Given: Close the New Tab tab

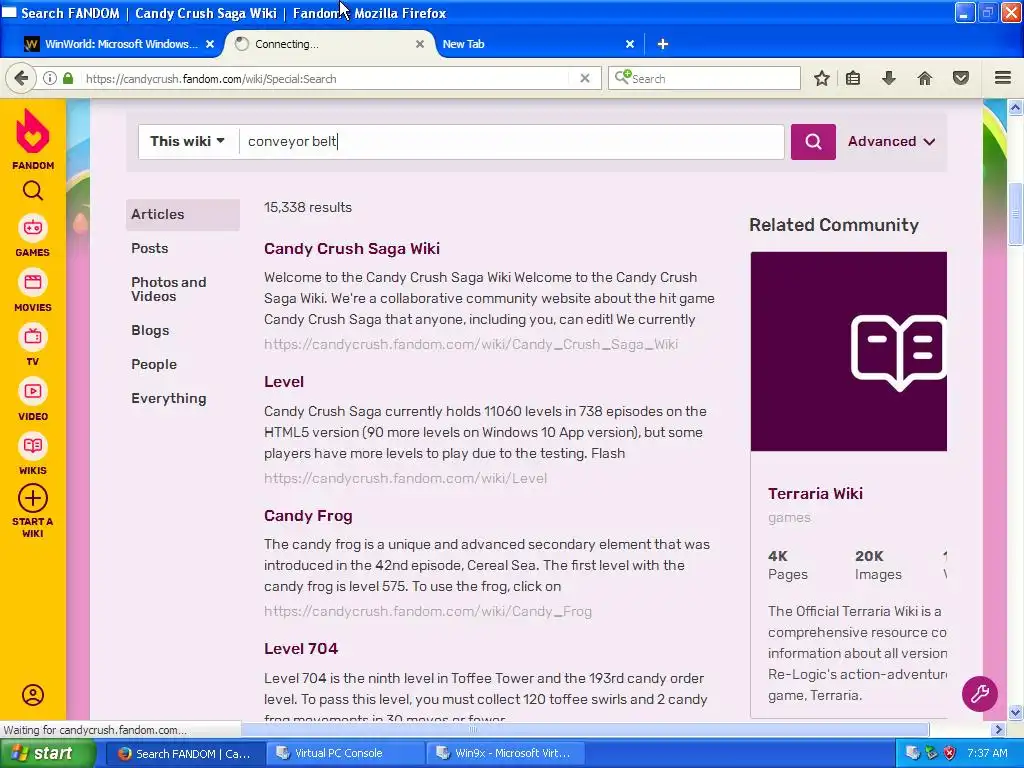Looking at the screenshot, I should [x=630, y=44].
